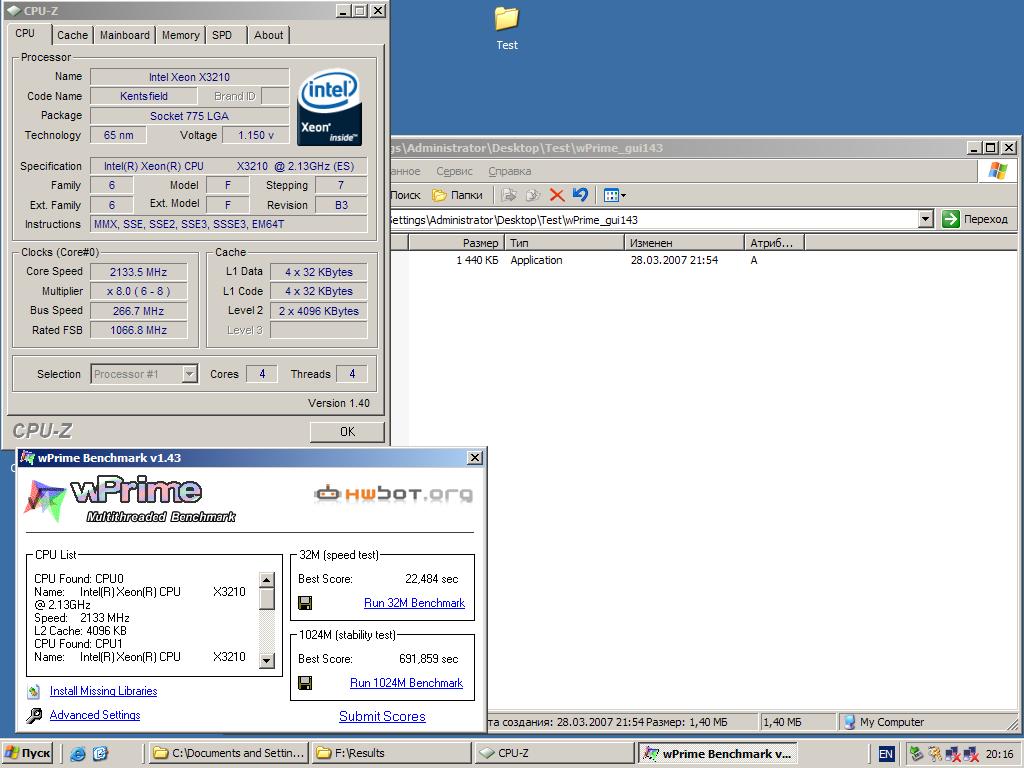Click the CPU List scroll up arrow
The height and width of the screenshot is (768, 1024).
click(266, 580)
